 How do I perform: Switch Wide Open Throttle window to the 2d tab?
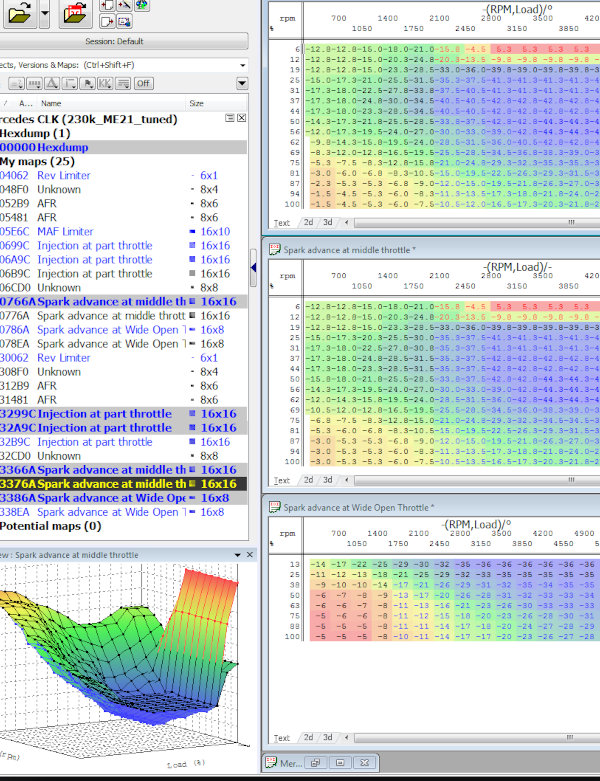pyautogui.click(x=309, y=737)
